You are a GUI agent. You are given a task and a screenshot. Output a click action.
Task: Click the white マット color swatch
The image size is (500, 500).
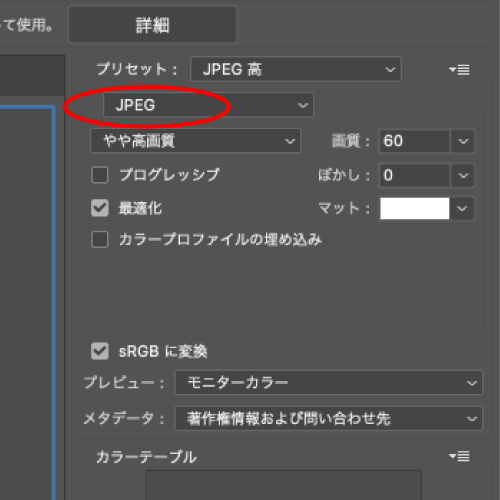(414, 209)
